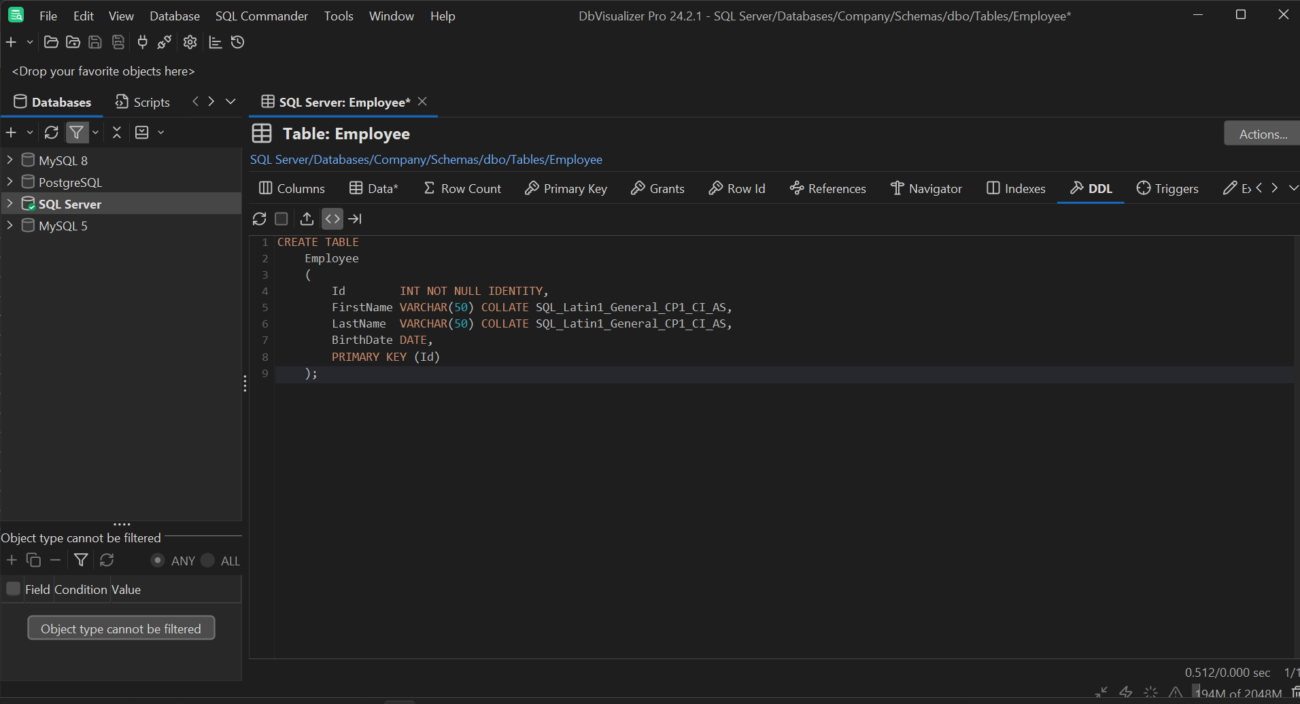Refresh the DDL view with the reload icon
This screenshot has height=704, width=1300.
coord(259,218)
